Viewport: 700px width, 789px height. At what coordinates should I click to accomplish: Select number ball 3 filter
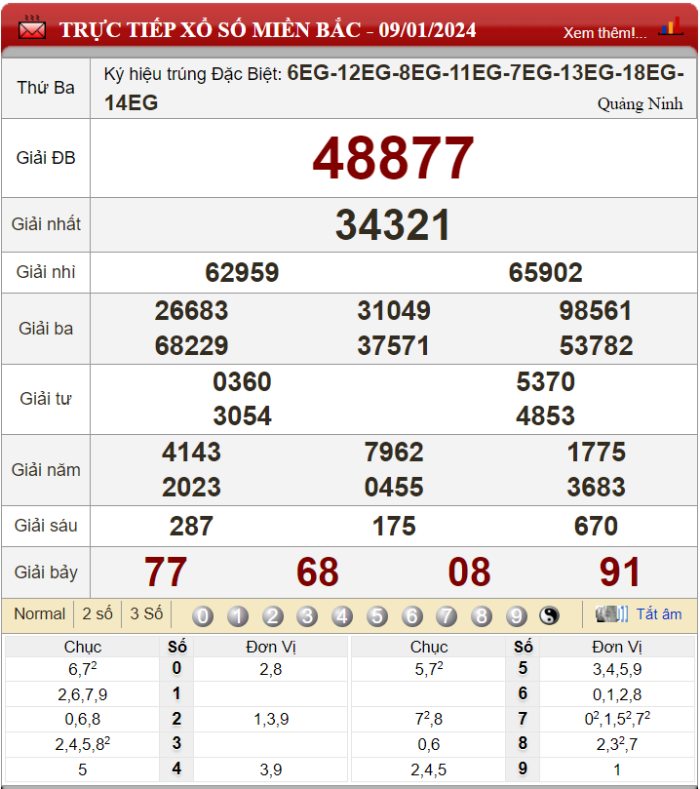307,616
